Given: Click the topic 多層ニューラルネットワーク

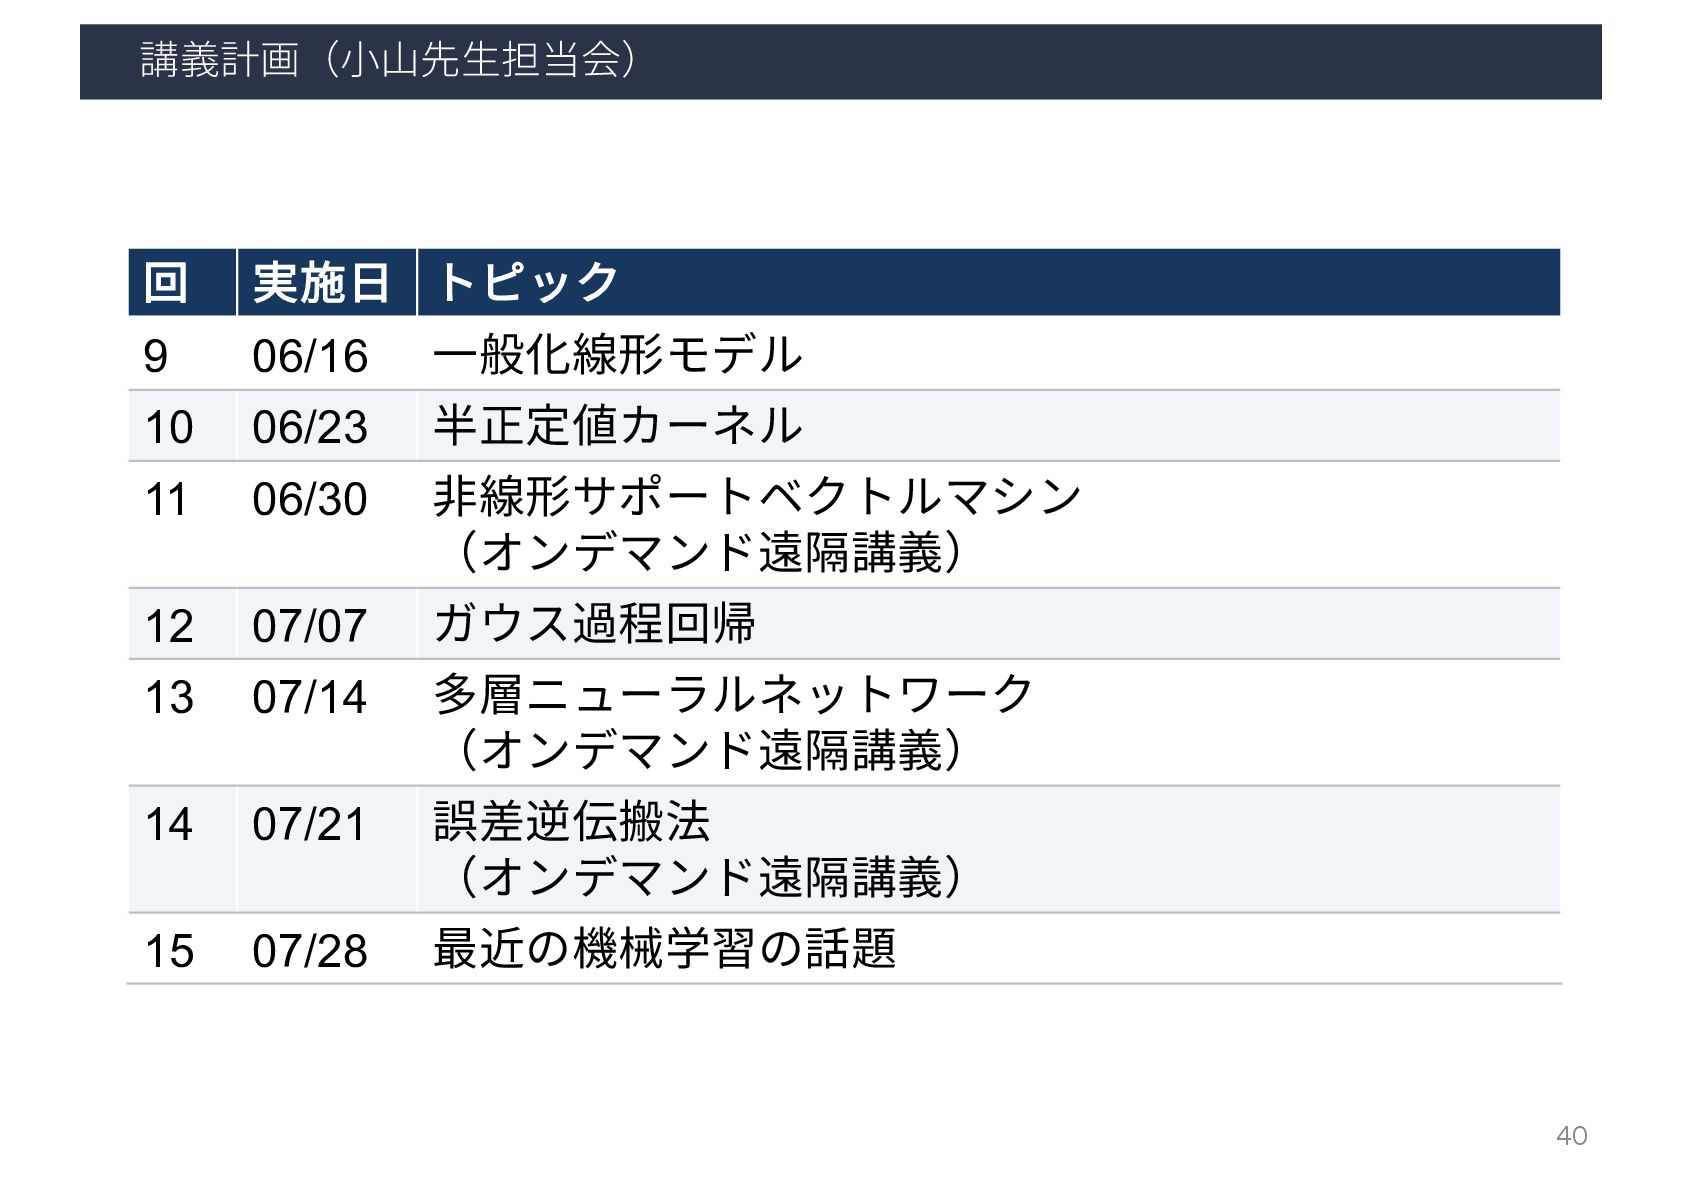Looking at the screenshot, I should [734, 695].
